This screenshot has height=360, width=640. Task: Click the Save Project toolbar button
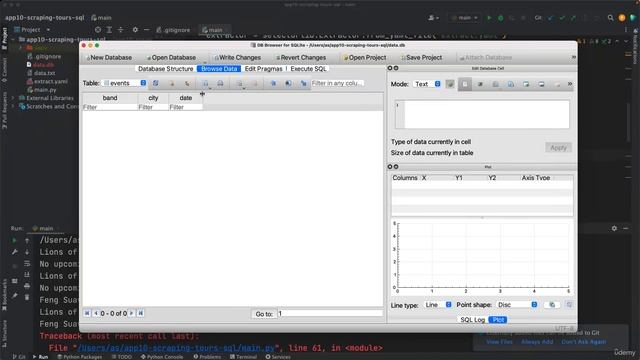(421, 58)
